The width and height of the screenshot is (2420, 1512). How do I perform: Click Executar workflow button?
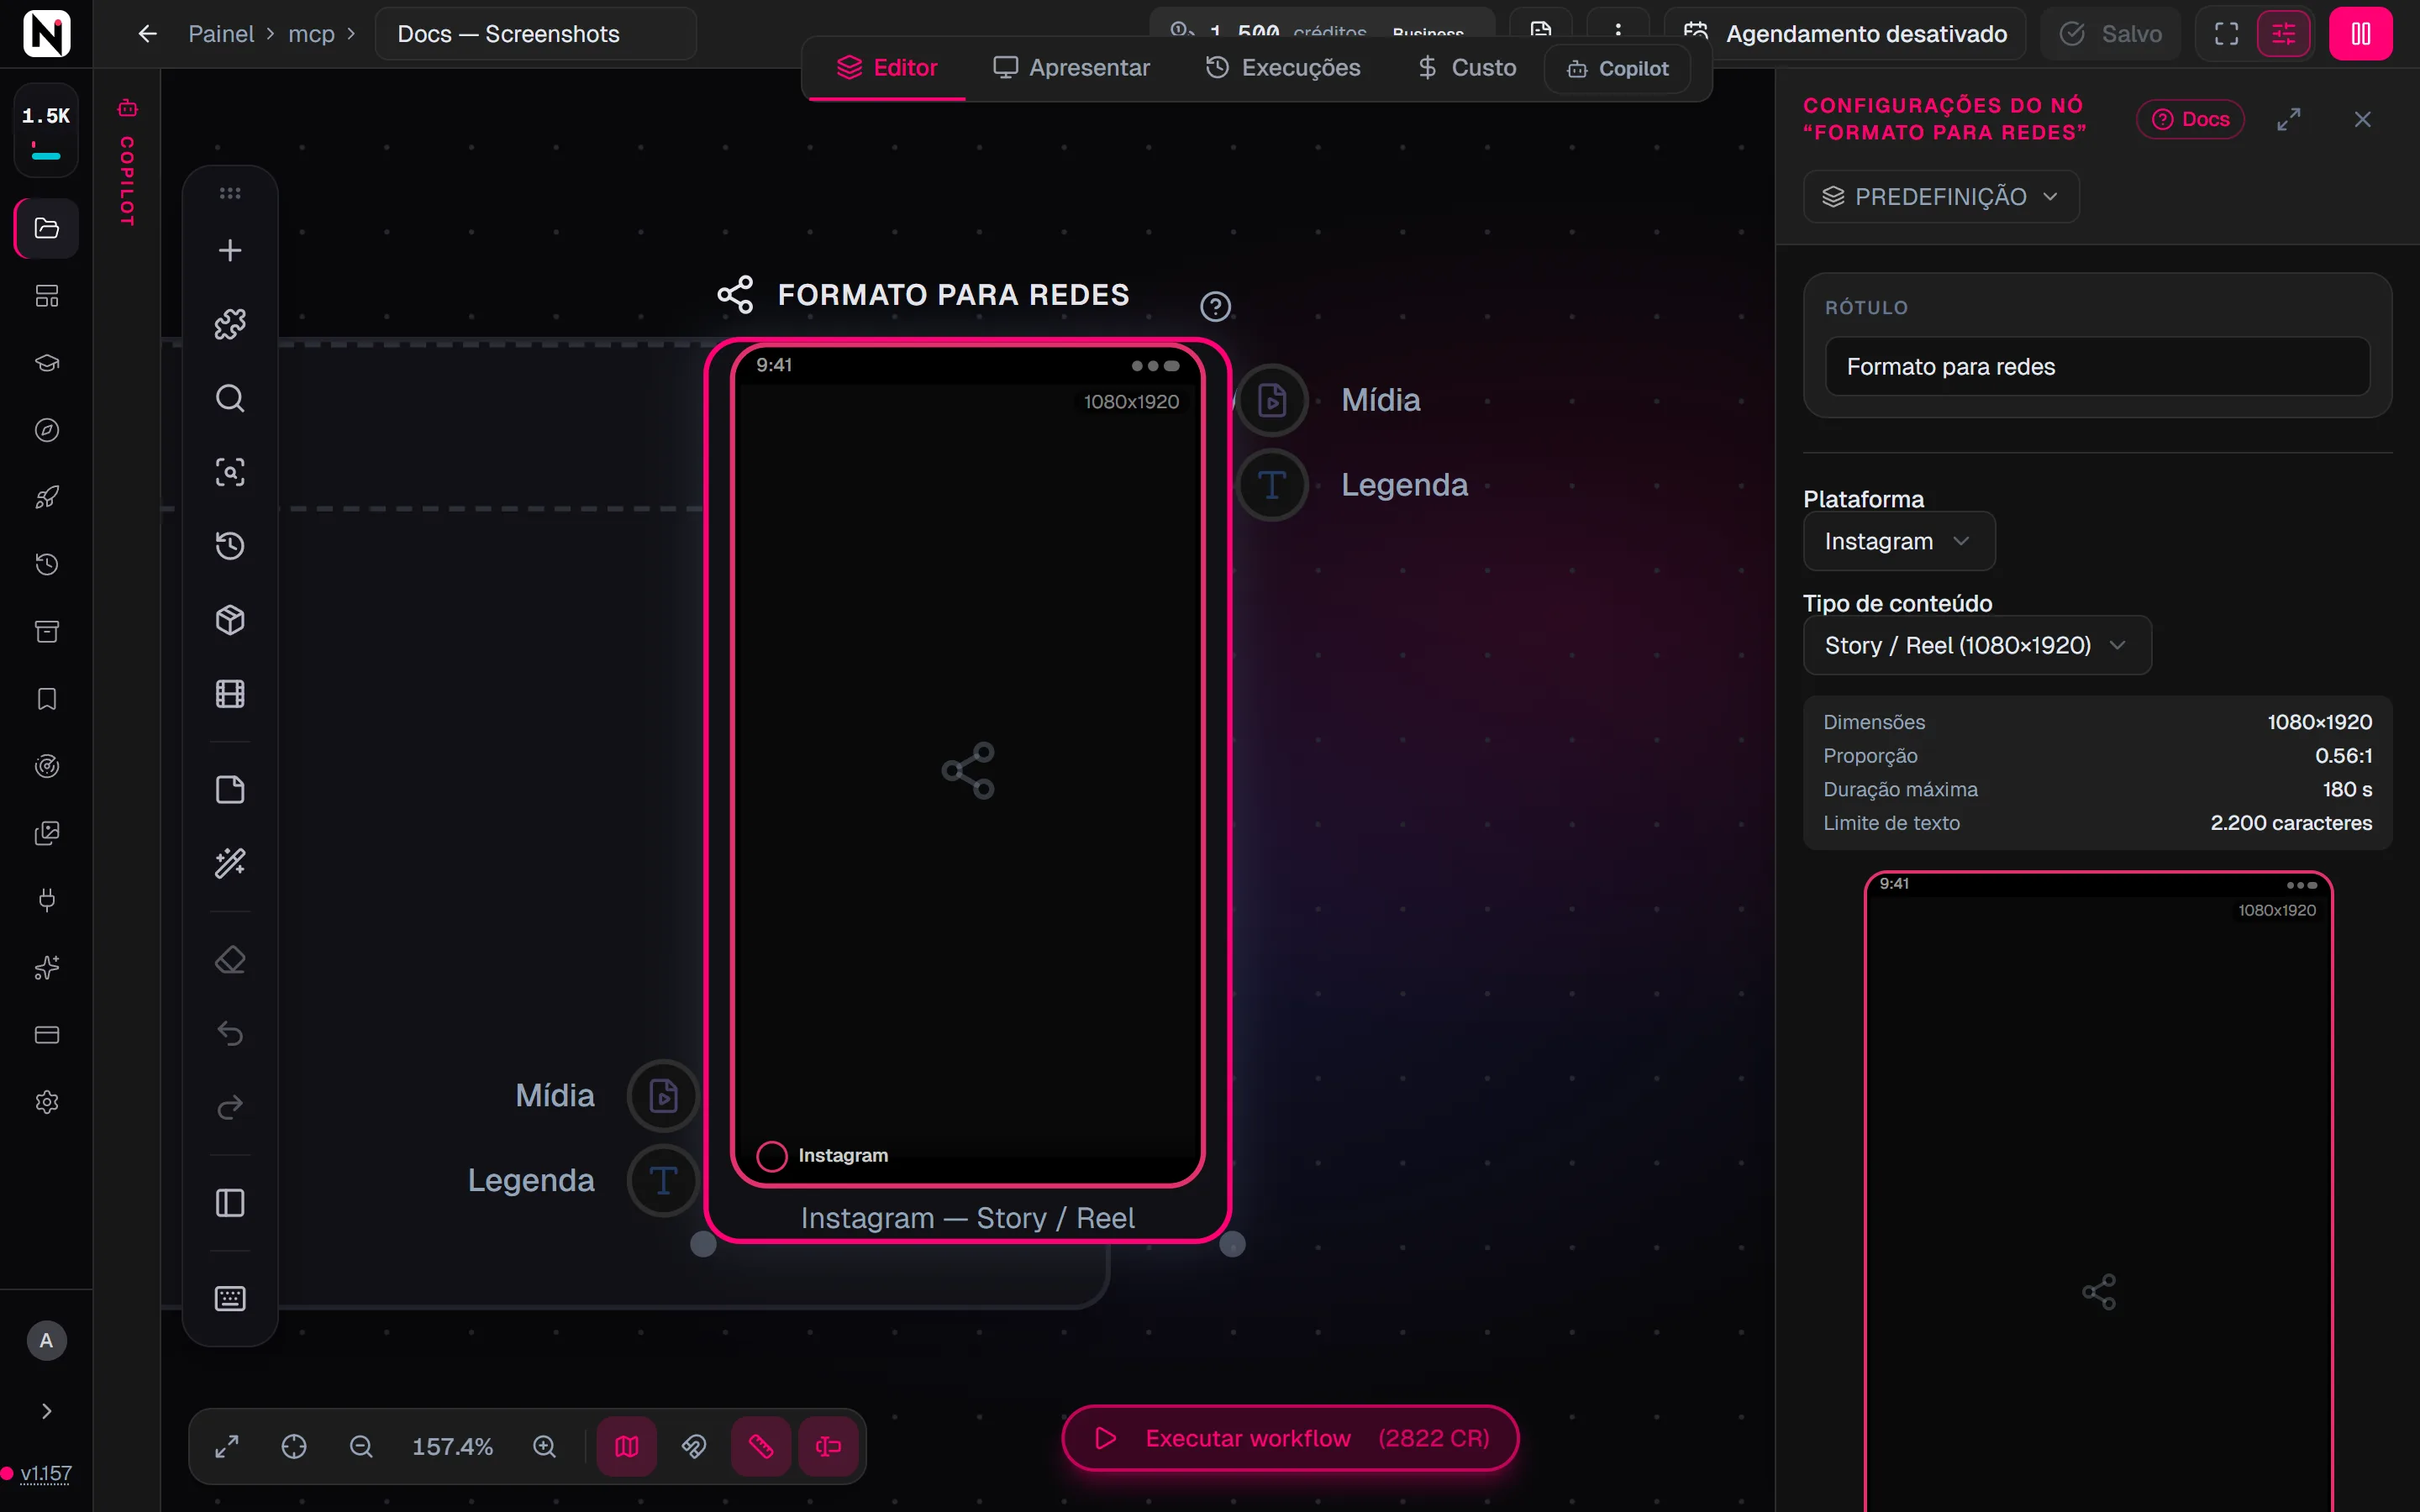pyautogui.click(x=1290, y=1438)
